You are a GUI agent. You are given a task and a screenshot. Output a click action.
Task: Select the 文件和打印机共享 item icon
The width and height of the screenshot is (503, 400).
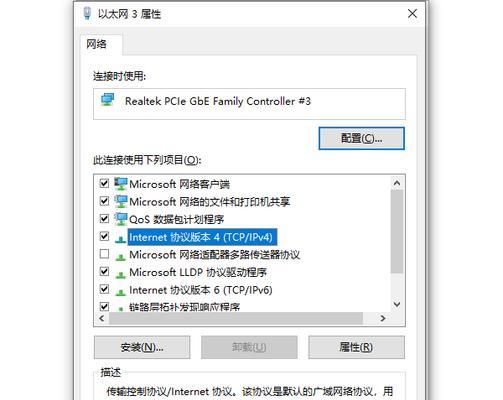tap(120, 201)
